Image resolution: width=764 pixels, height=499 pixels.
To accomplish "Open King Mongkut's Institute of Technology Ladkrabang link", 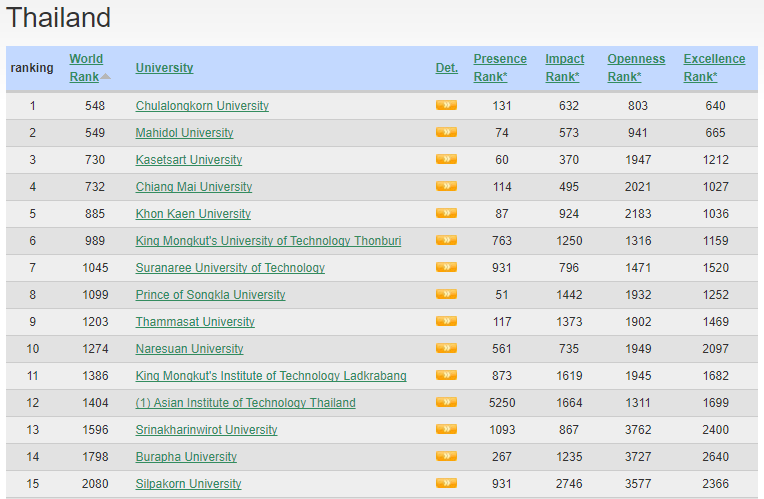I will (x=271, y=376).
